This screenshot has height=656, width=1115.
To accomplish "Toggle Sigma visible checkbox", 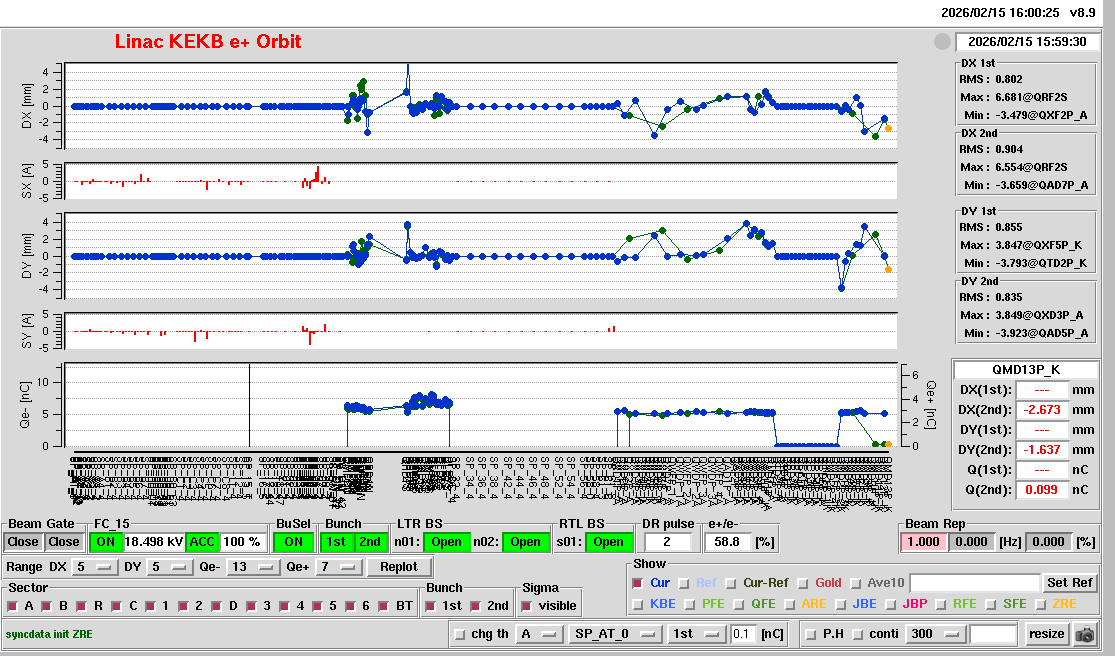I will (x=527, y=606).
